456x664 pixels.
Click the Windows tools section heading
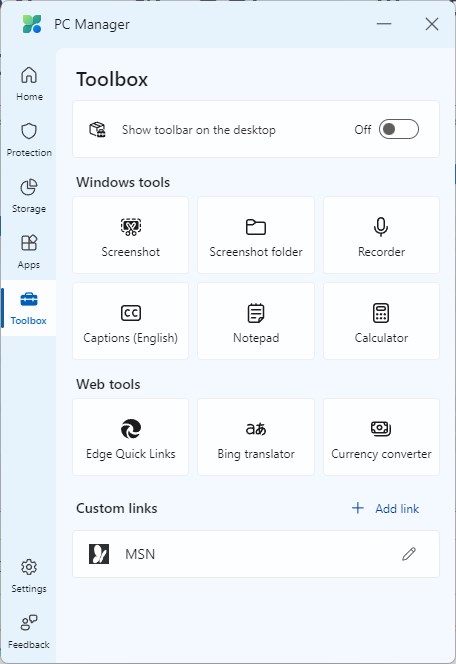click(123, 183)
